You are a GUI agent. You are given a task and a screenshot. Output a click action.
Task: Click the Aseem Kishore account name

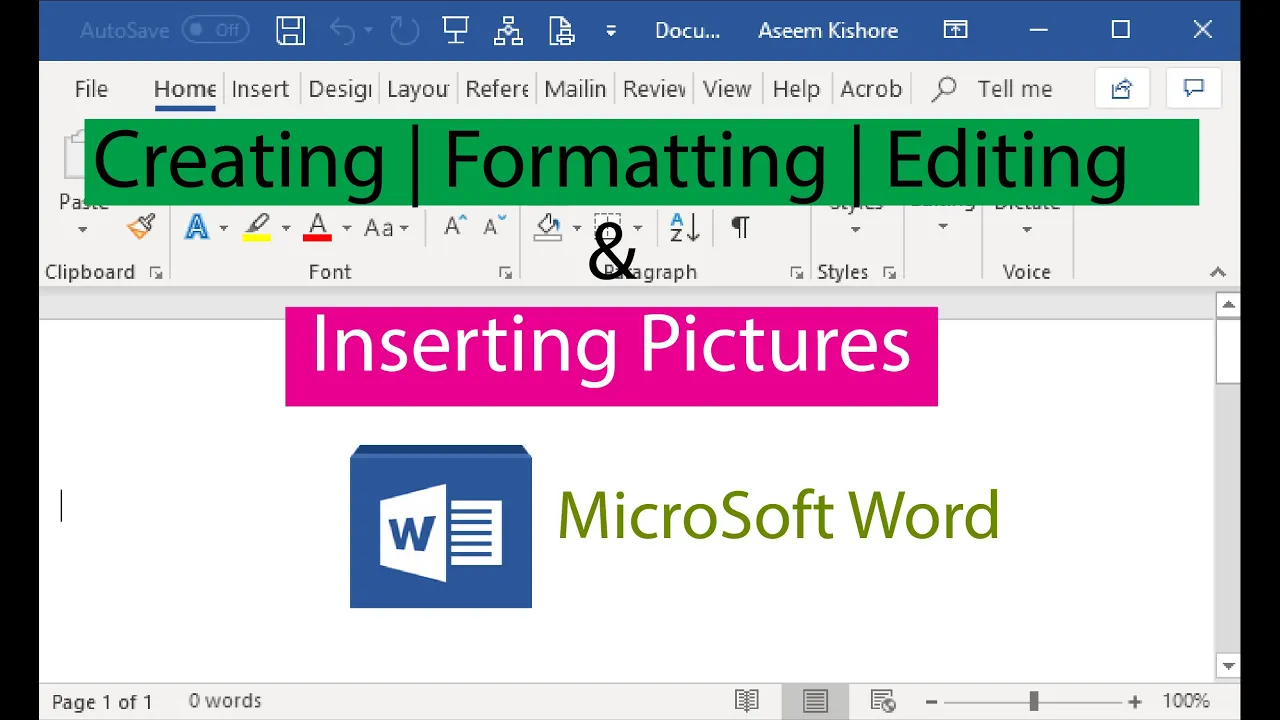coord(828,30)
